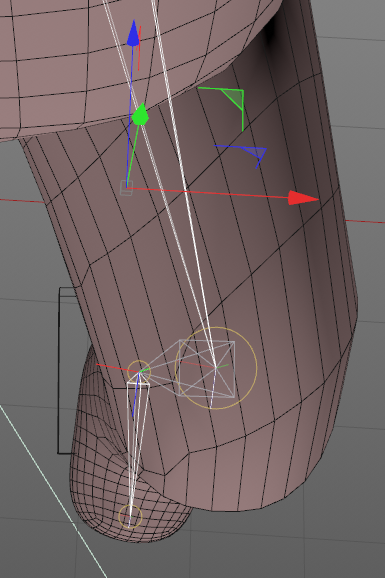Click the gray wireframe cube controller
Image resolution: width=385 pixels, height=578 pixels.
click(x=207, y=369)
